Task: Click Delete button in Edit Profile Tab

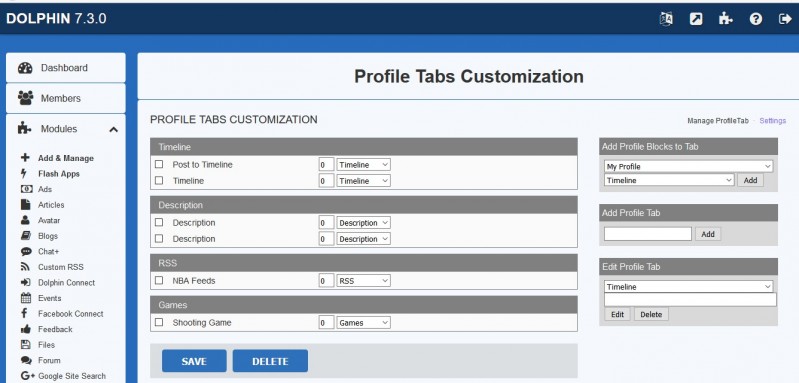Action: pos(651,314)
